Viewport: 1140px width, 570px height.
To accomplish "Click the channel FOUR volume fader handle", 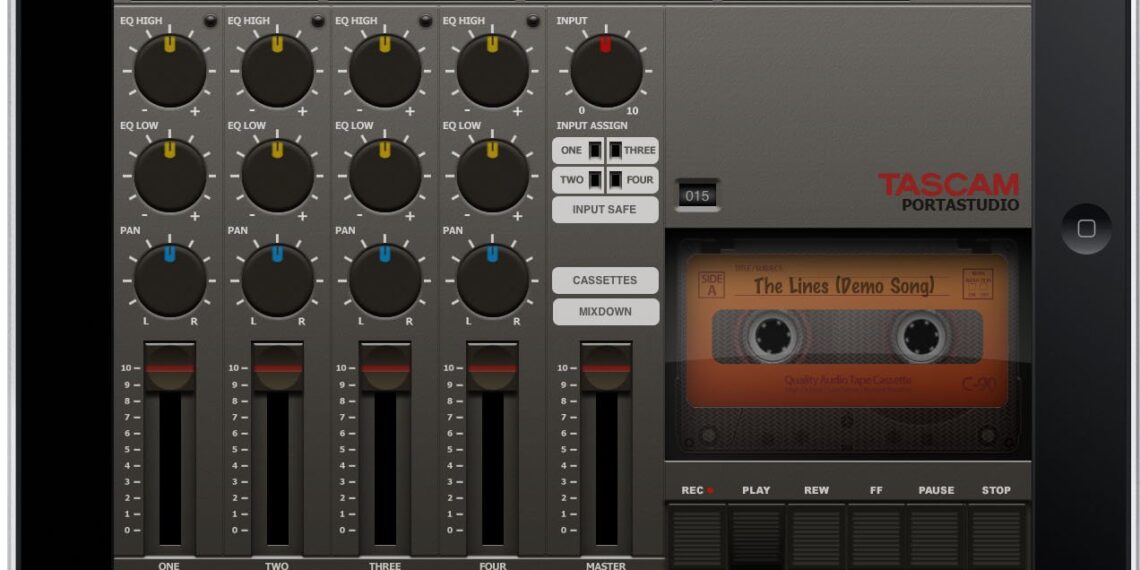I will point(493,367).
